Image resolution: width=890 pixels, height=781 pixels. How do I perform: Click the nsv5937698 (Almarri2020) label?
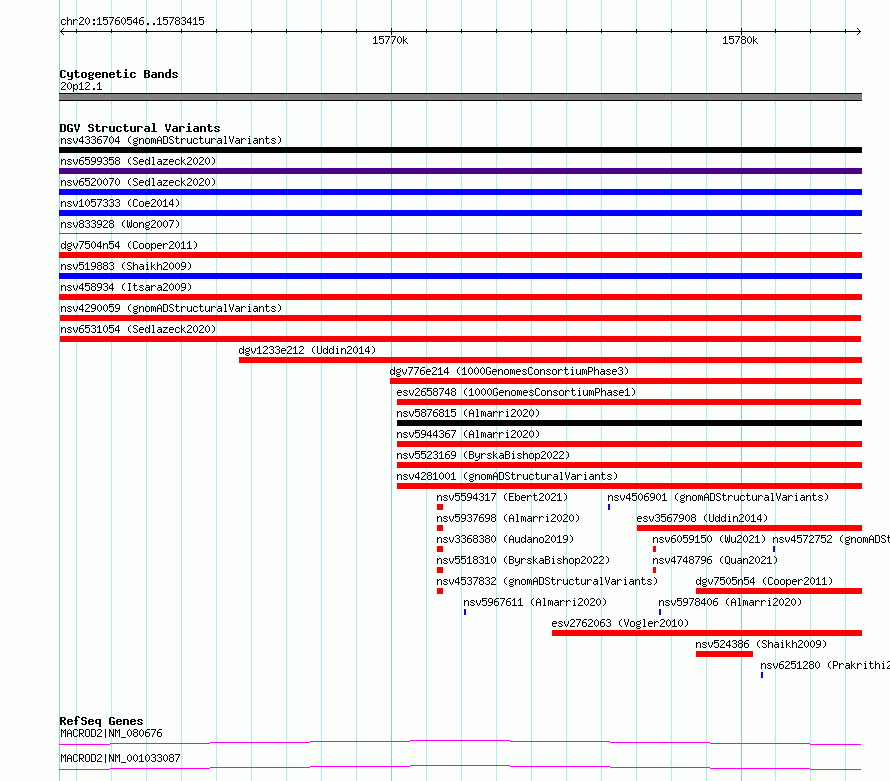pyautogui.click(x=508, y=518)
